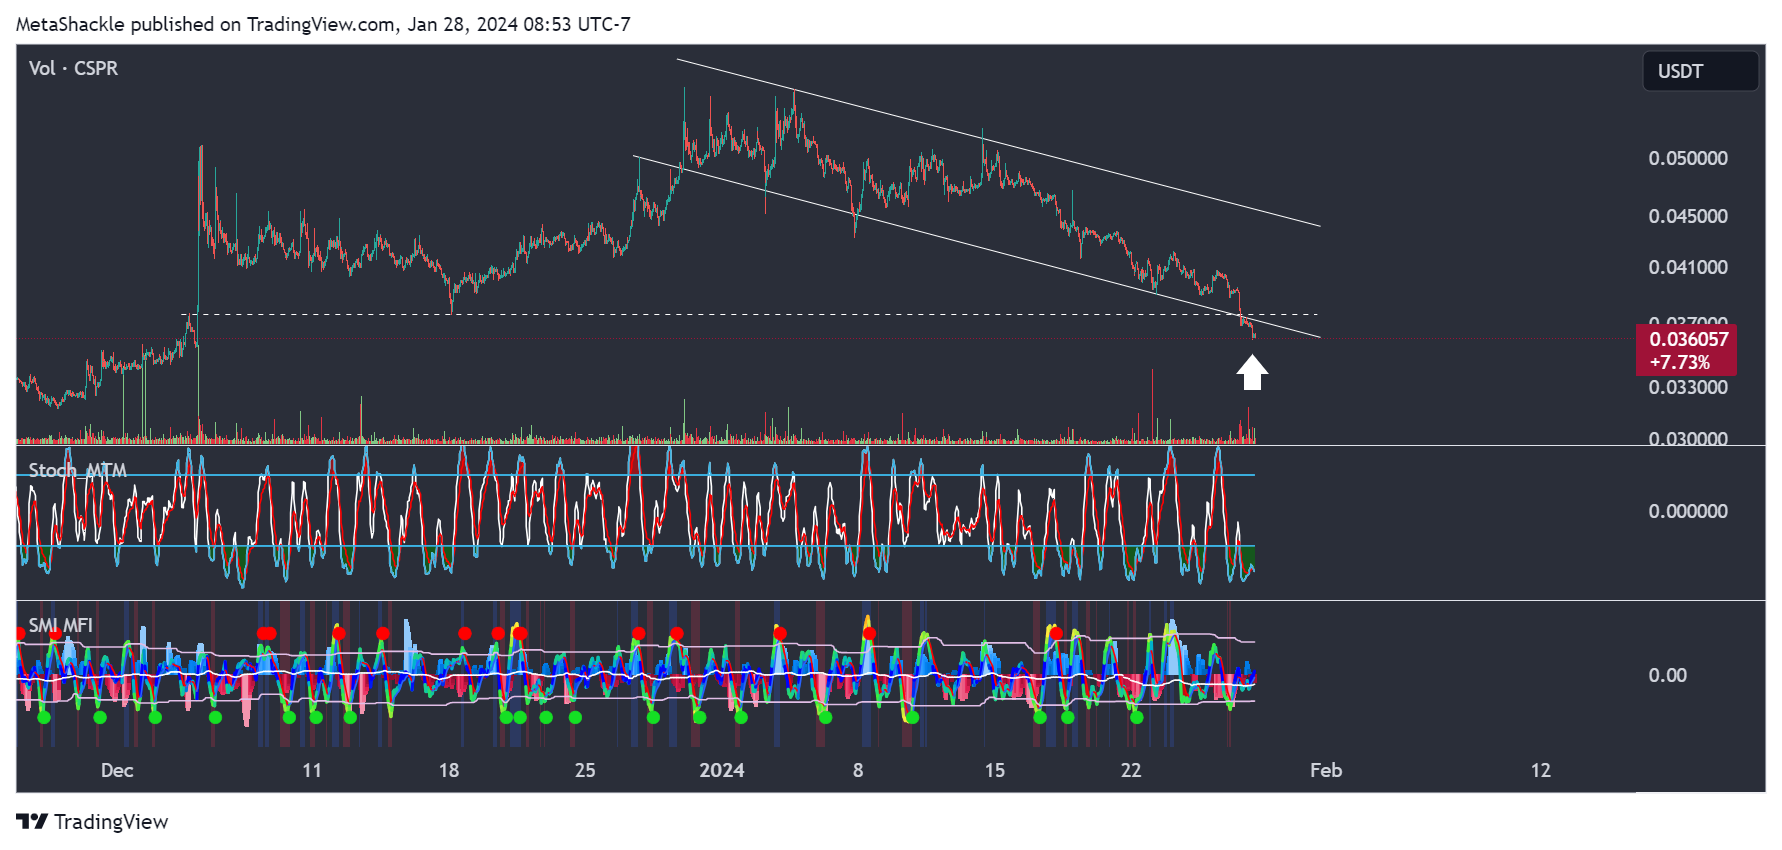
Task: Open the USDT currency selector
Action: pyautogui.click(x=1700, y=71)
